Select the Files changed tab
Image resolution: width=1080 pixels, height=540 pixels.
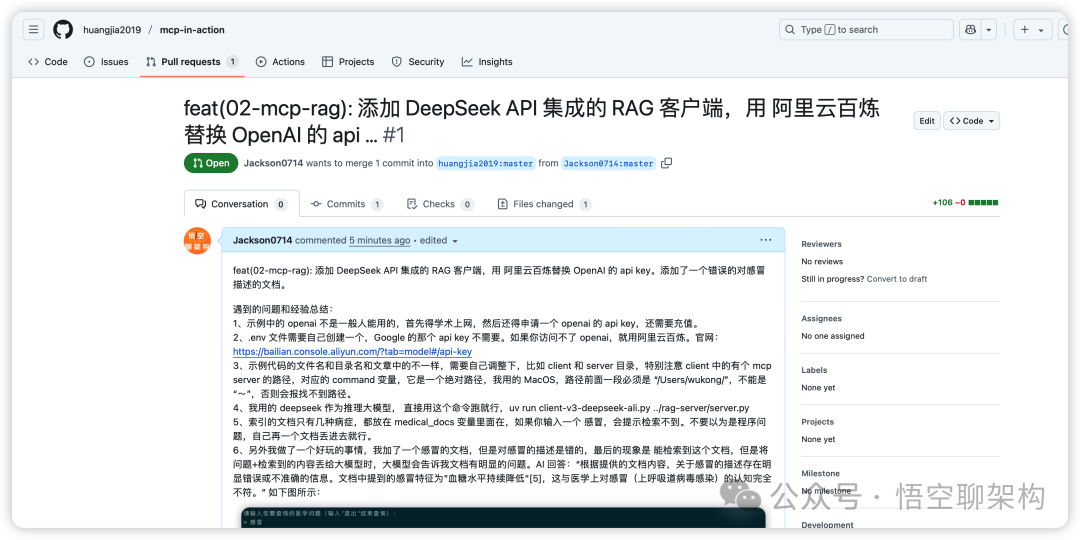pyautogui.click(x=543, y=204)
